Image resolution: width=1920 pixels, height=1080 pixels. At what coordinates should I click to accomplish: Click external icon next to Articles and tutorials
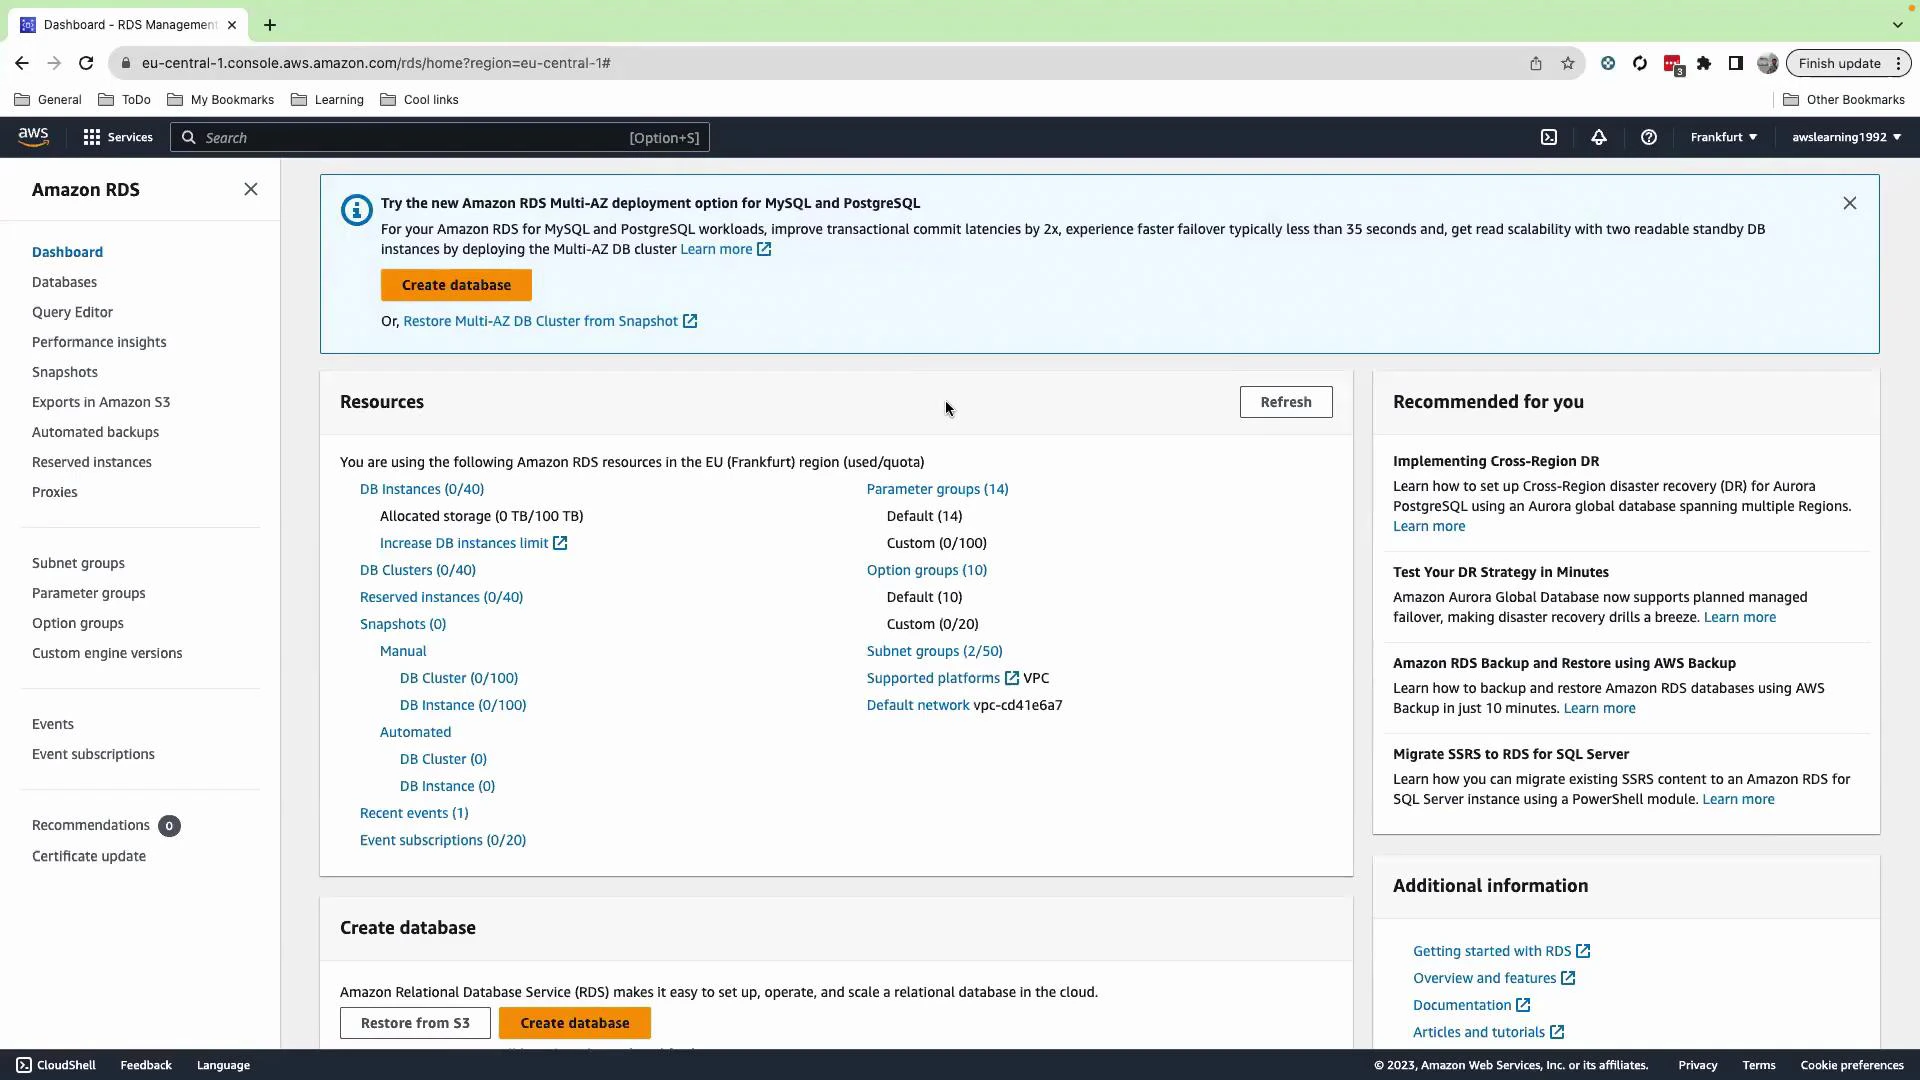click(1557, 1032)
